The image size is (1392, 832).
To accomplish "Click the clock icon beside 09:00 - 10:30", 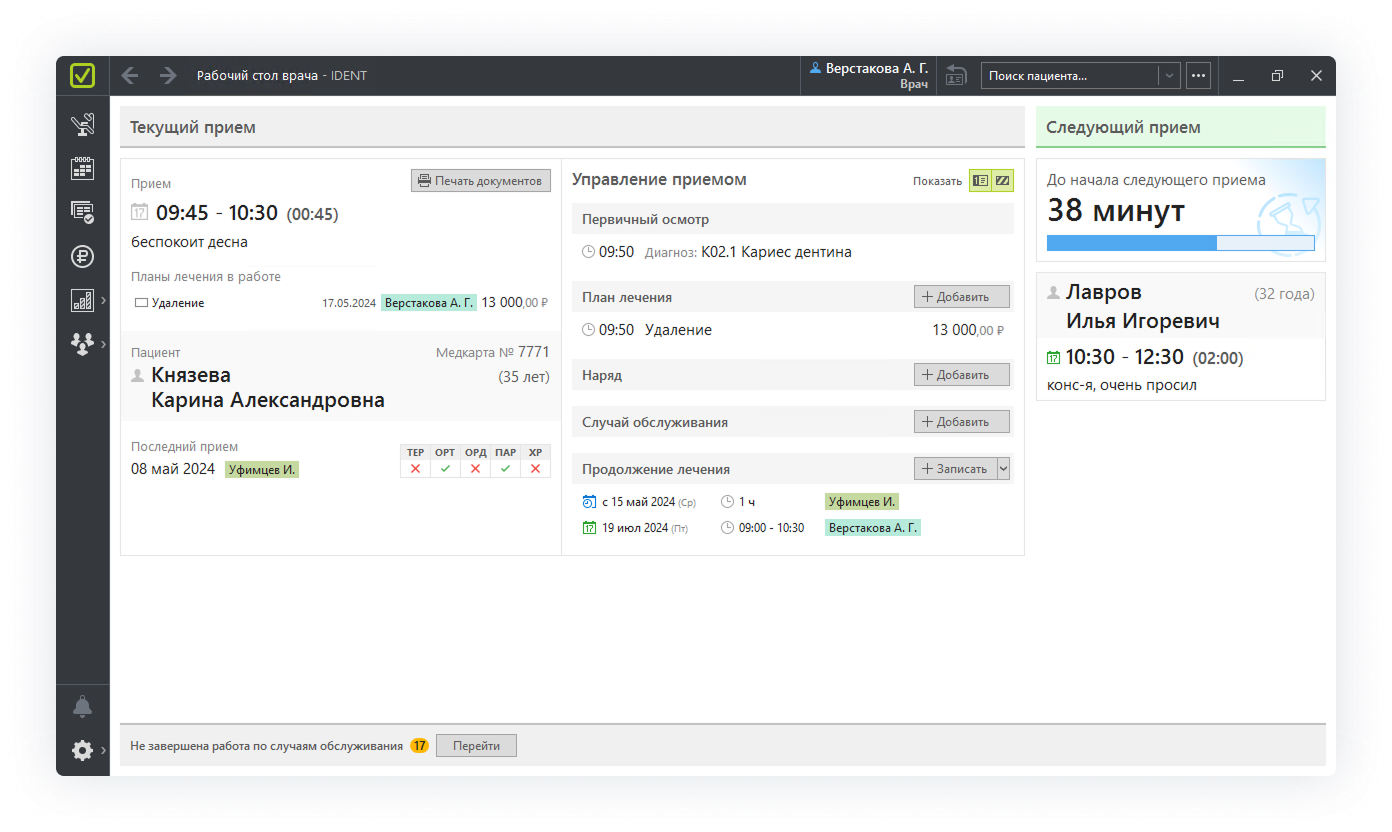I will point(727,528).
